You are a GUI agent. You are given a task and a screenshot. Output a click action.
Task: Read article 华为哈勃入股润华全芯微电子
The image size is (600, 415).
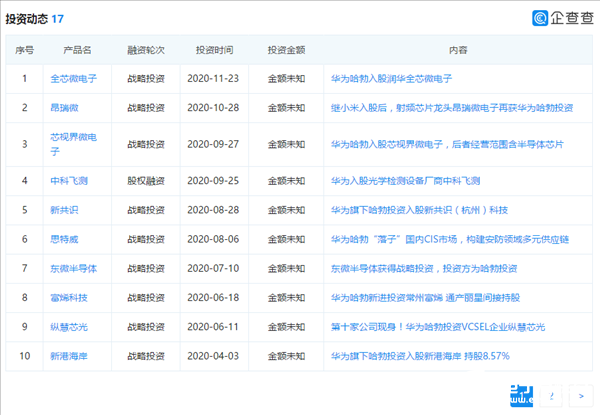point(391,79)
